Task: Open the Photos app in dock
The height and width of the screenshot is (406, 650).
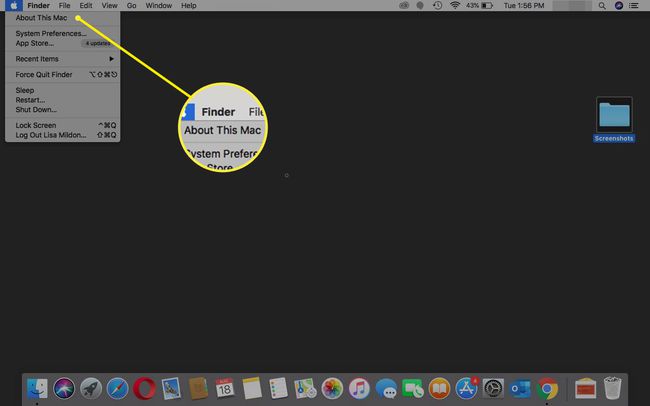Action: point(332,389)
